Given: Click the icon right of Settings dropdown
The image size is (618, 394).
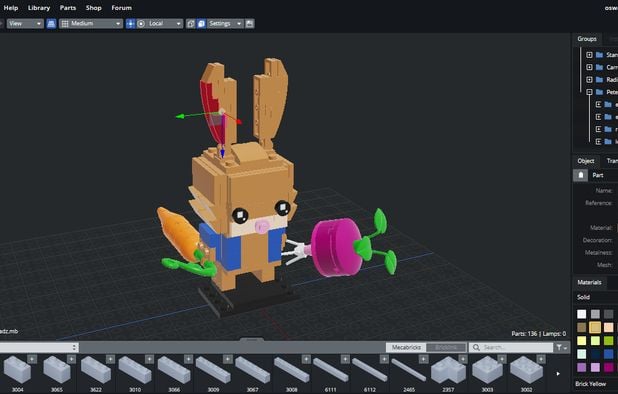Looking at the screenshot, I should (x=249, y=24).
